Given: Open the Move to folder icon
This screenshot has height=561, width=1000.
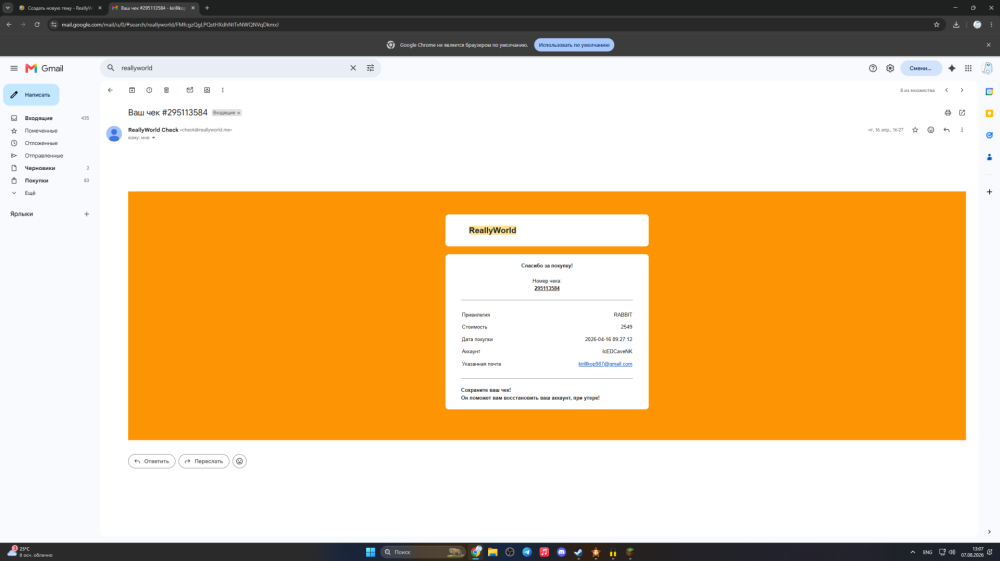Looking at the screenshot, I should point(207,90).
